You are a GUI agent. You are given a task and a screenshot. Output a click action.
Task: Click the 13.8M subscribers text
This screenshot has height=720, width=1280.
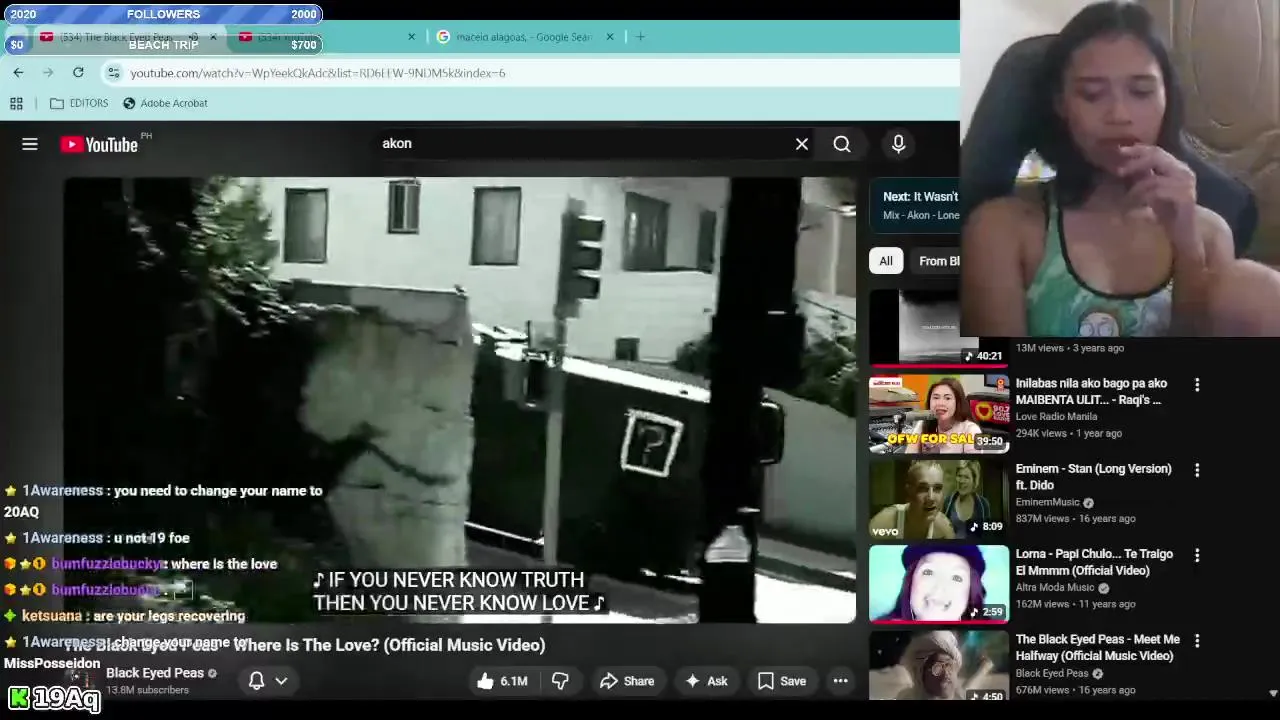click(147, 690)
